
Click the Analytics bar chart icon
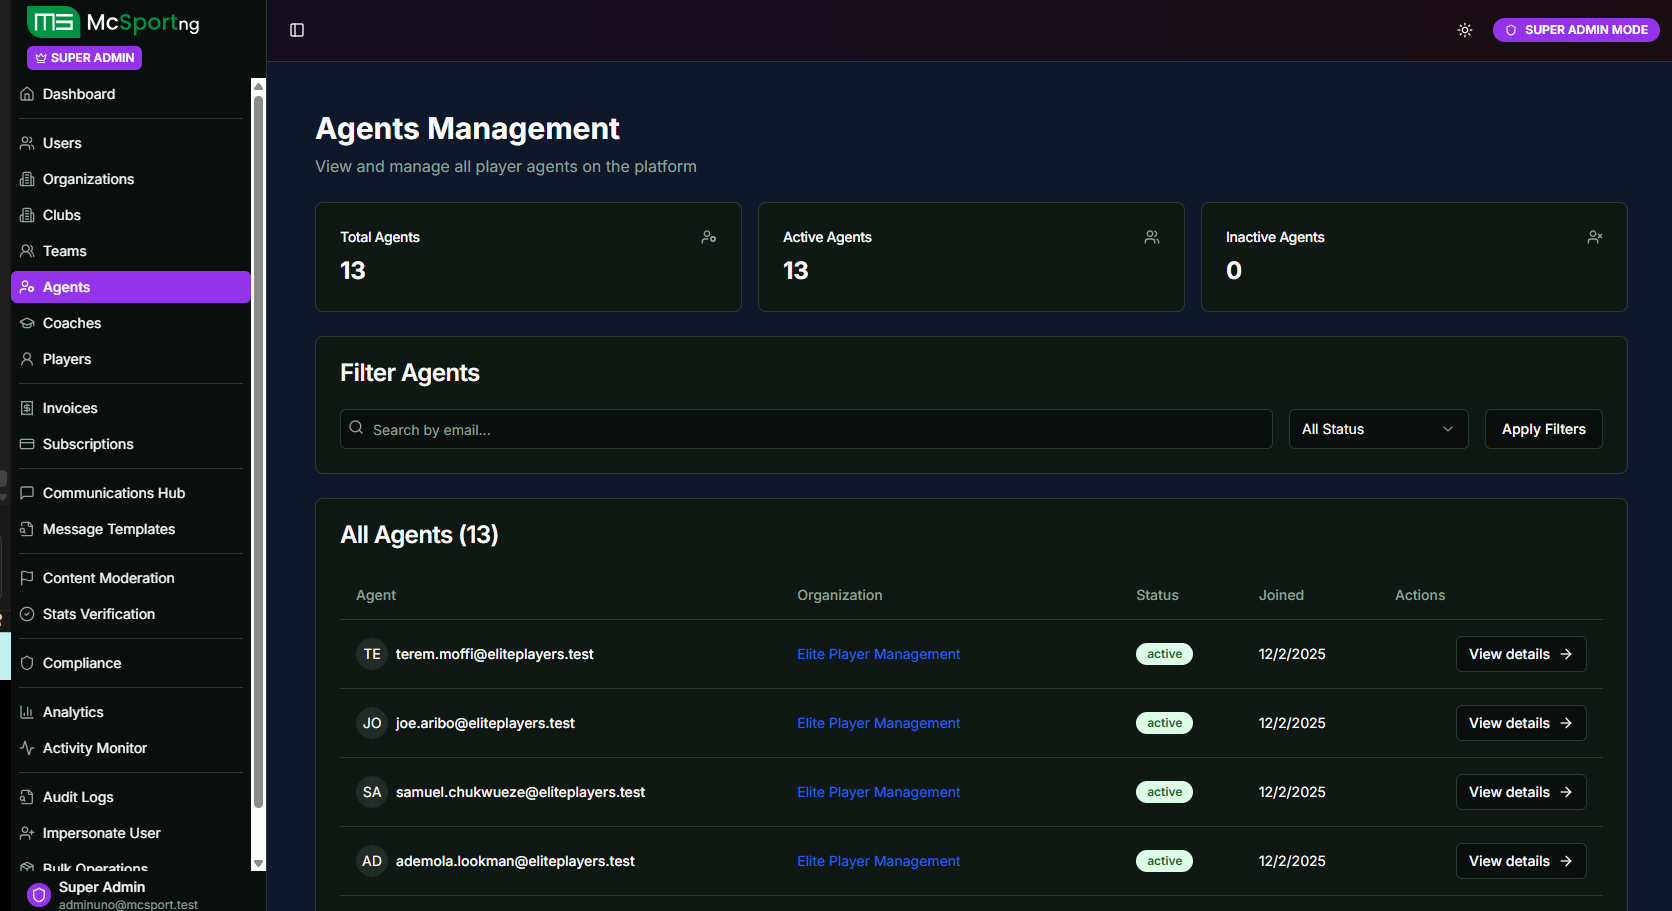[27, 712]
